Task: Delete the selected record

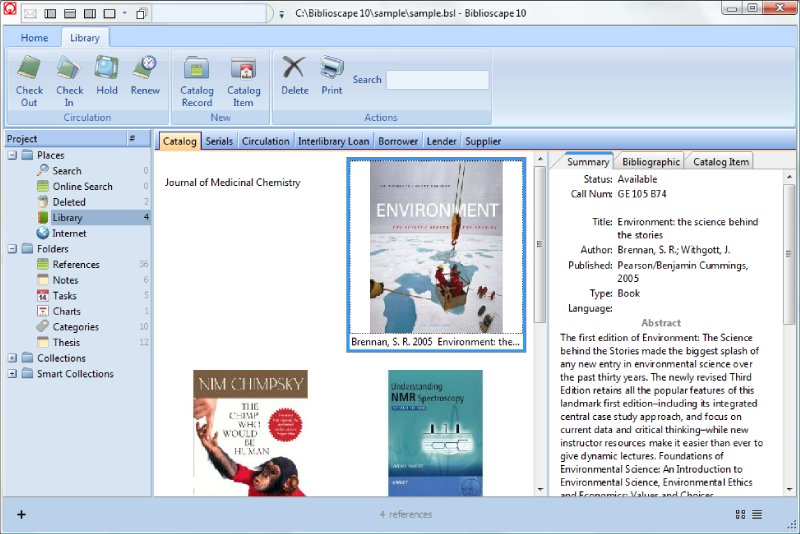Action: [x=294, y=75]
